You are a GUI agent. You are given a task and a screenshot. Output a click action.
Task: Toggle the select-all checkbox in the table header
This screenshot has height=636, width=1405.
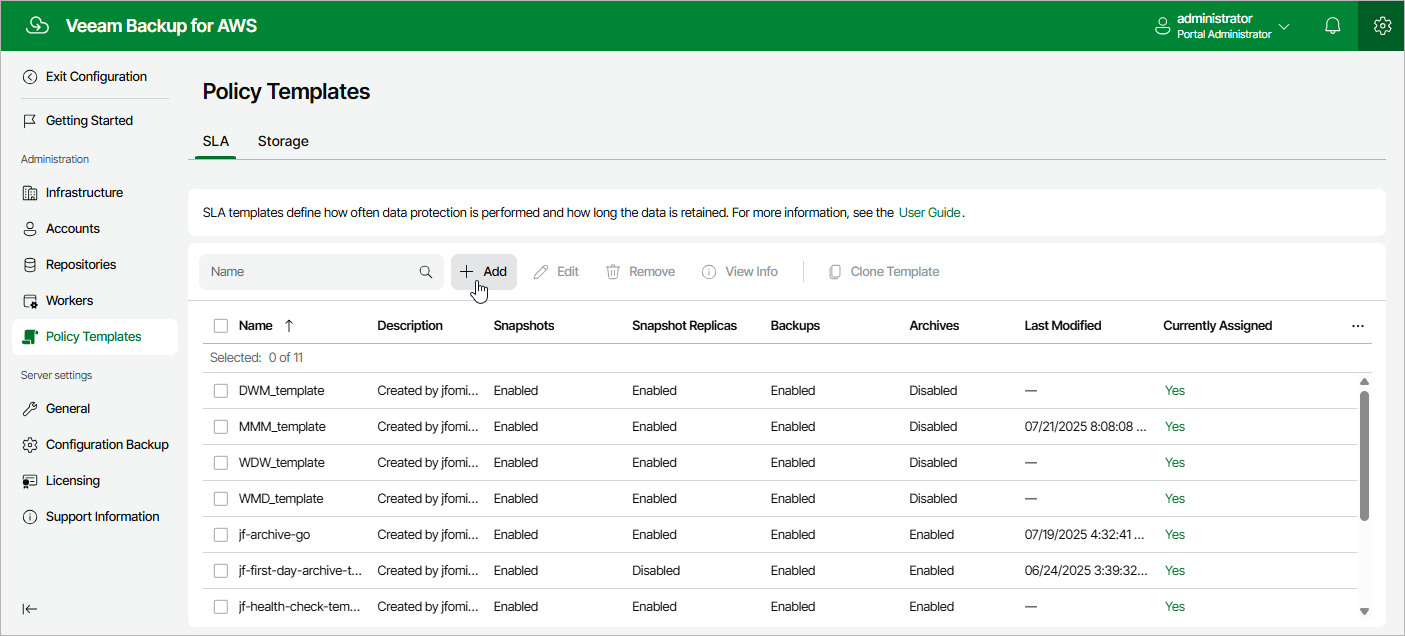pos(221,326)
